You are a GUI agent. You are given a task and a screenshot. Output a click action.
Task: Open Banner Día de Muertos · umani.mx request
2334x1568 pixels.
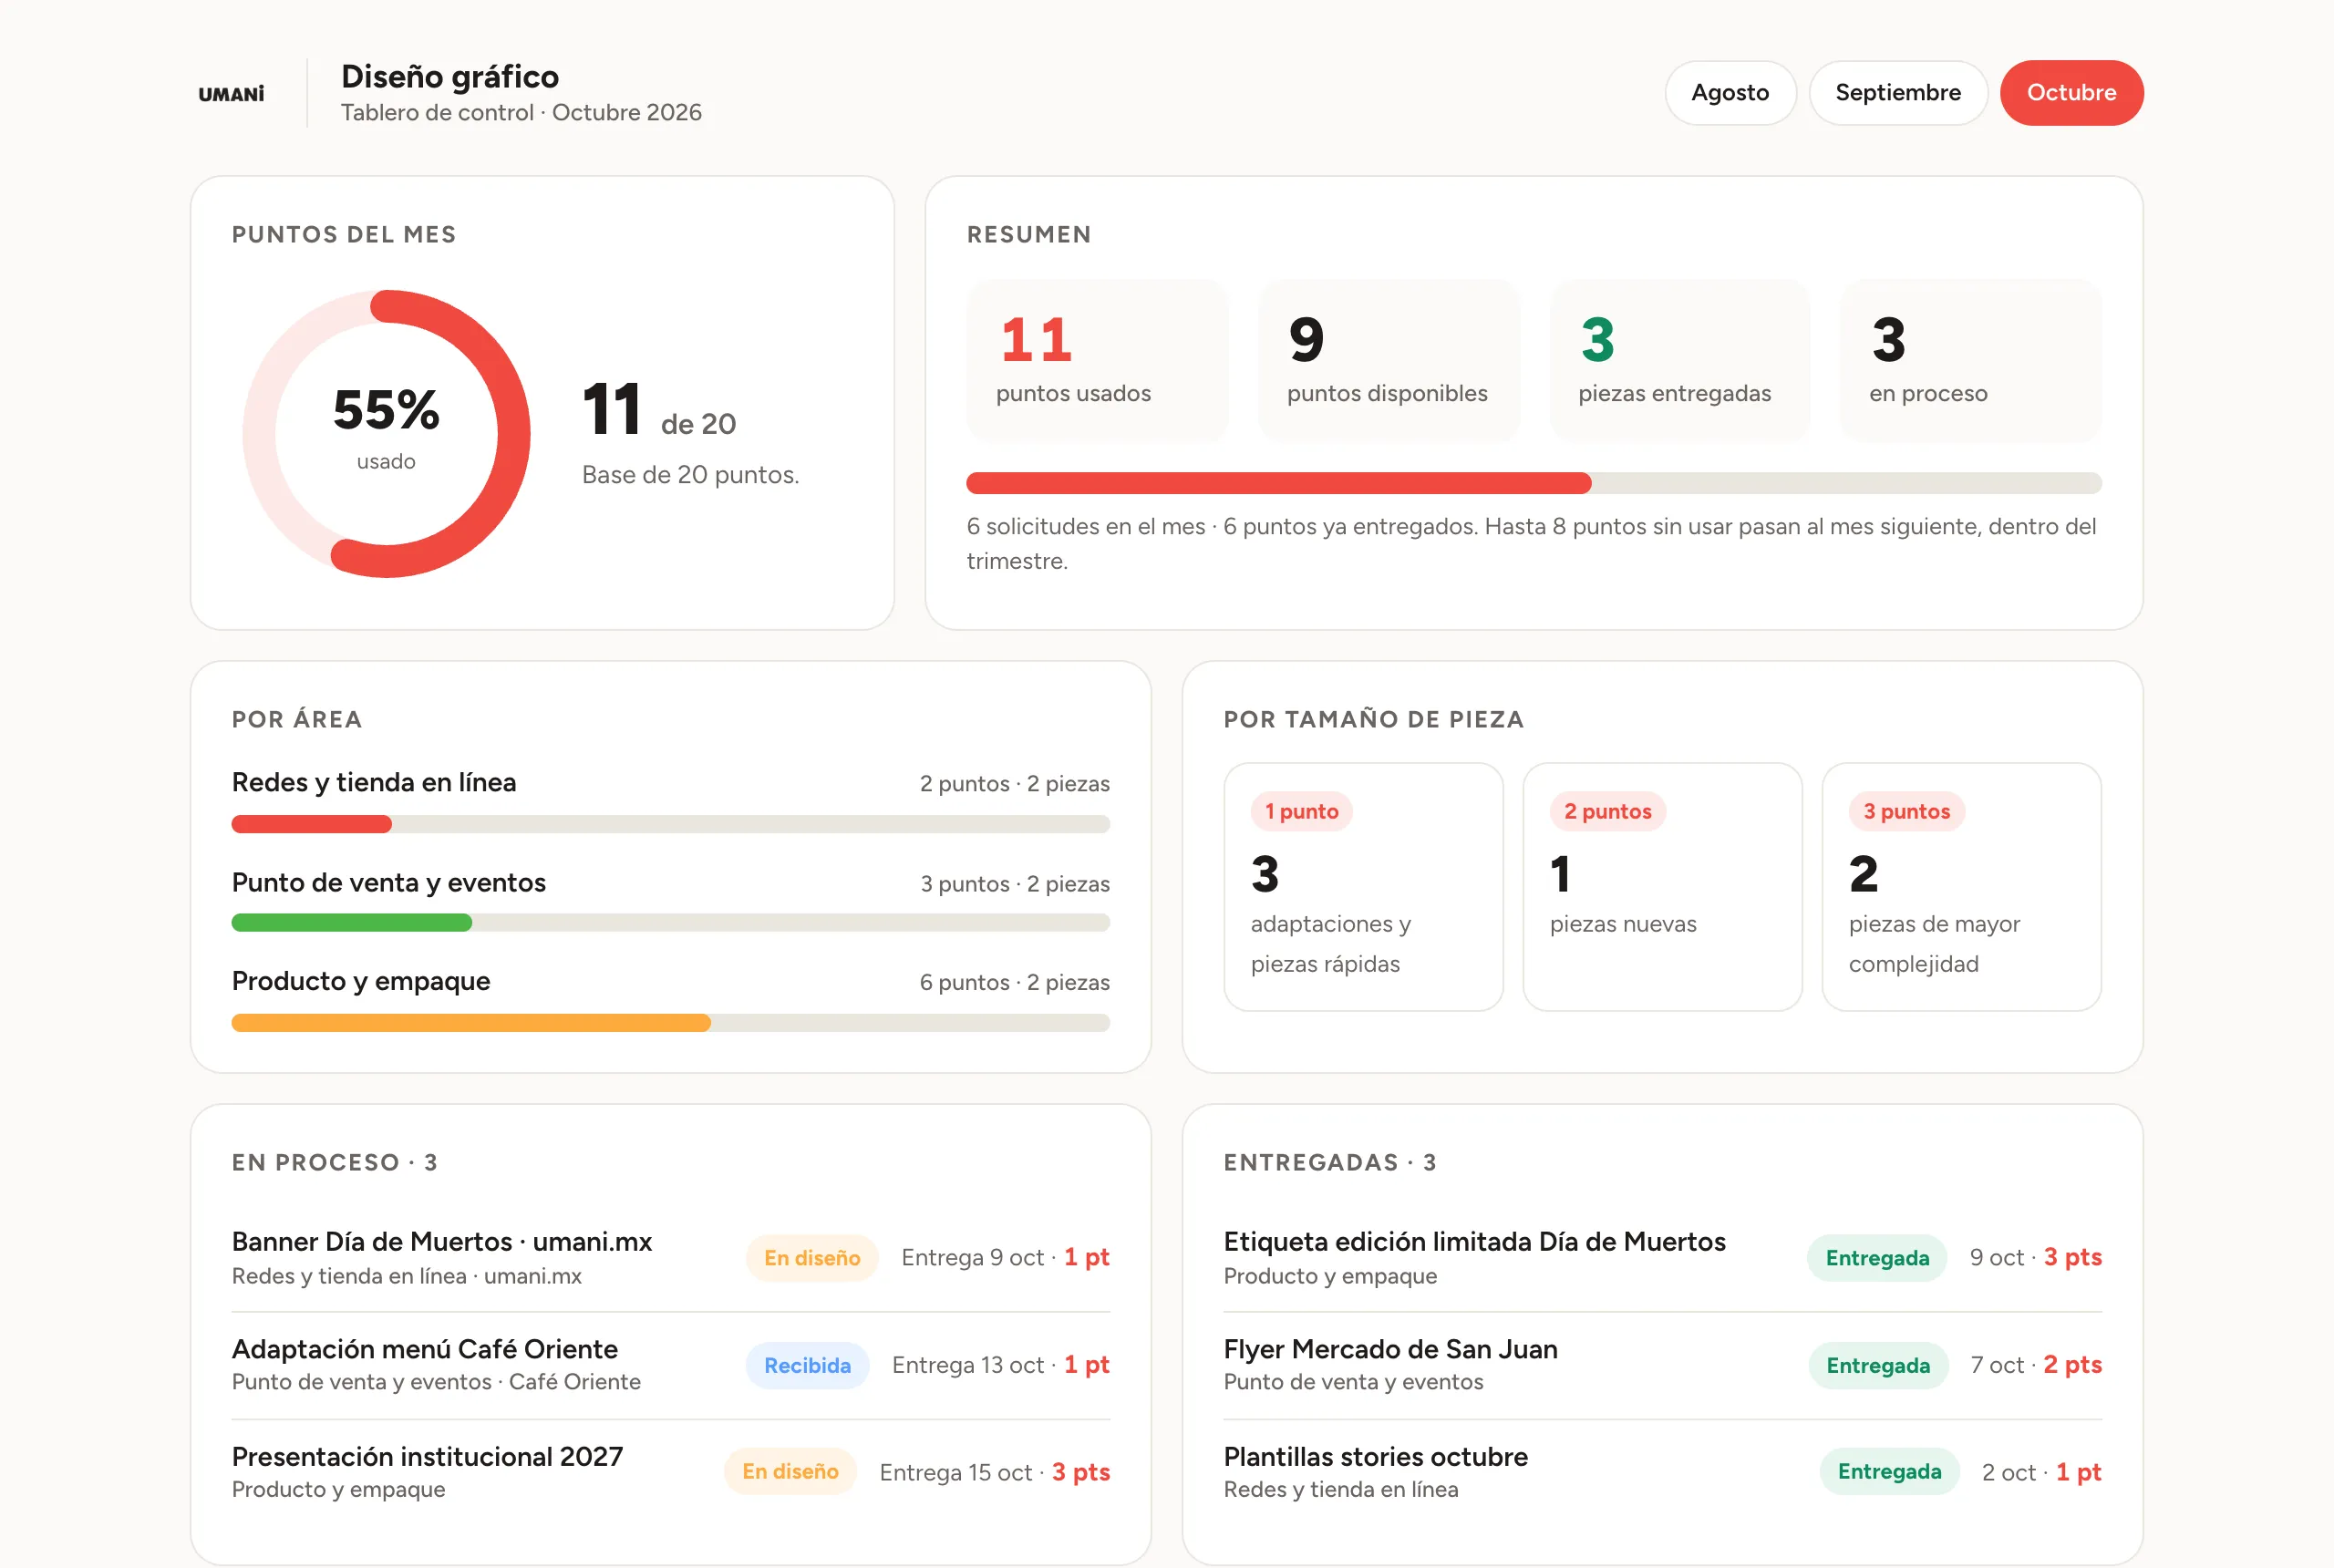(670, 1258)
